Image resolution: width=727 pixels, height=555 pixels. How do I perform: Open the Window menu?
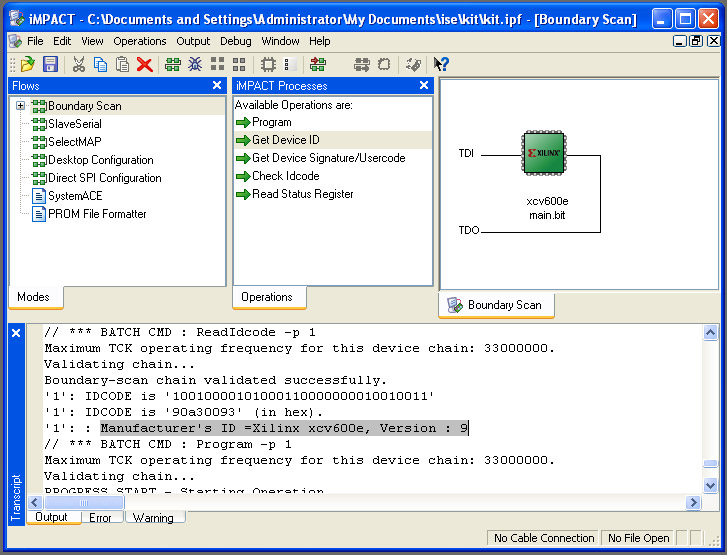[x=280, y=41]
